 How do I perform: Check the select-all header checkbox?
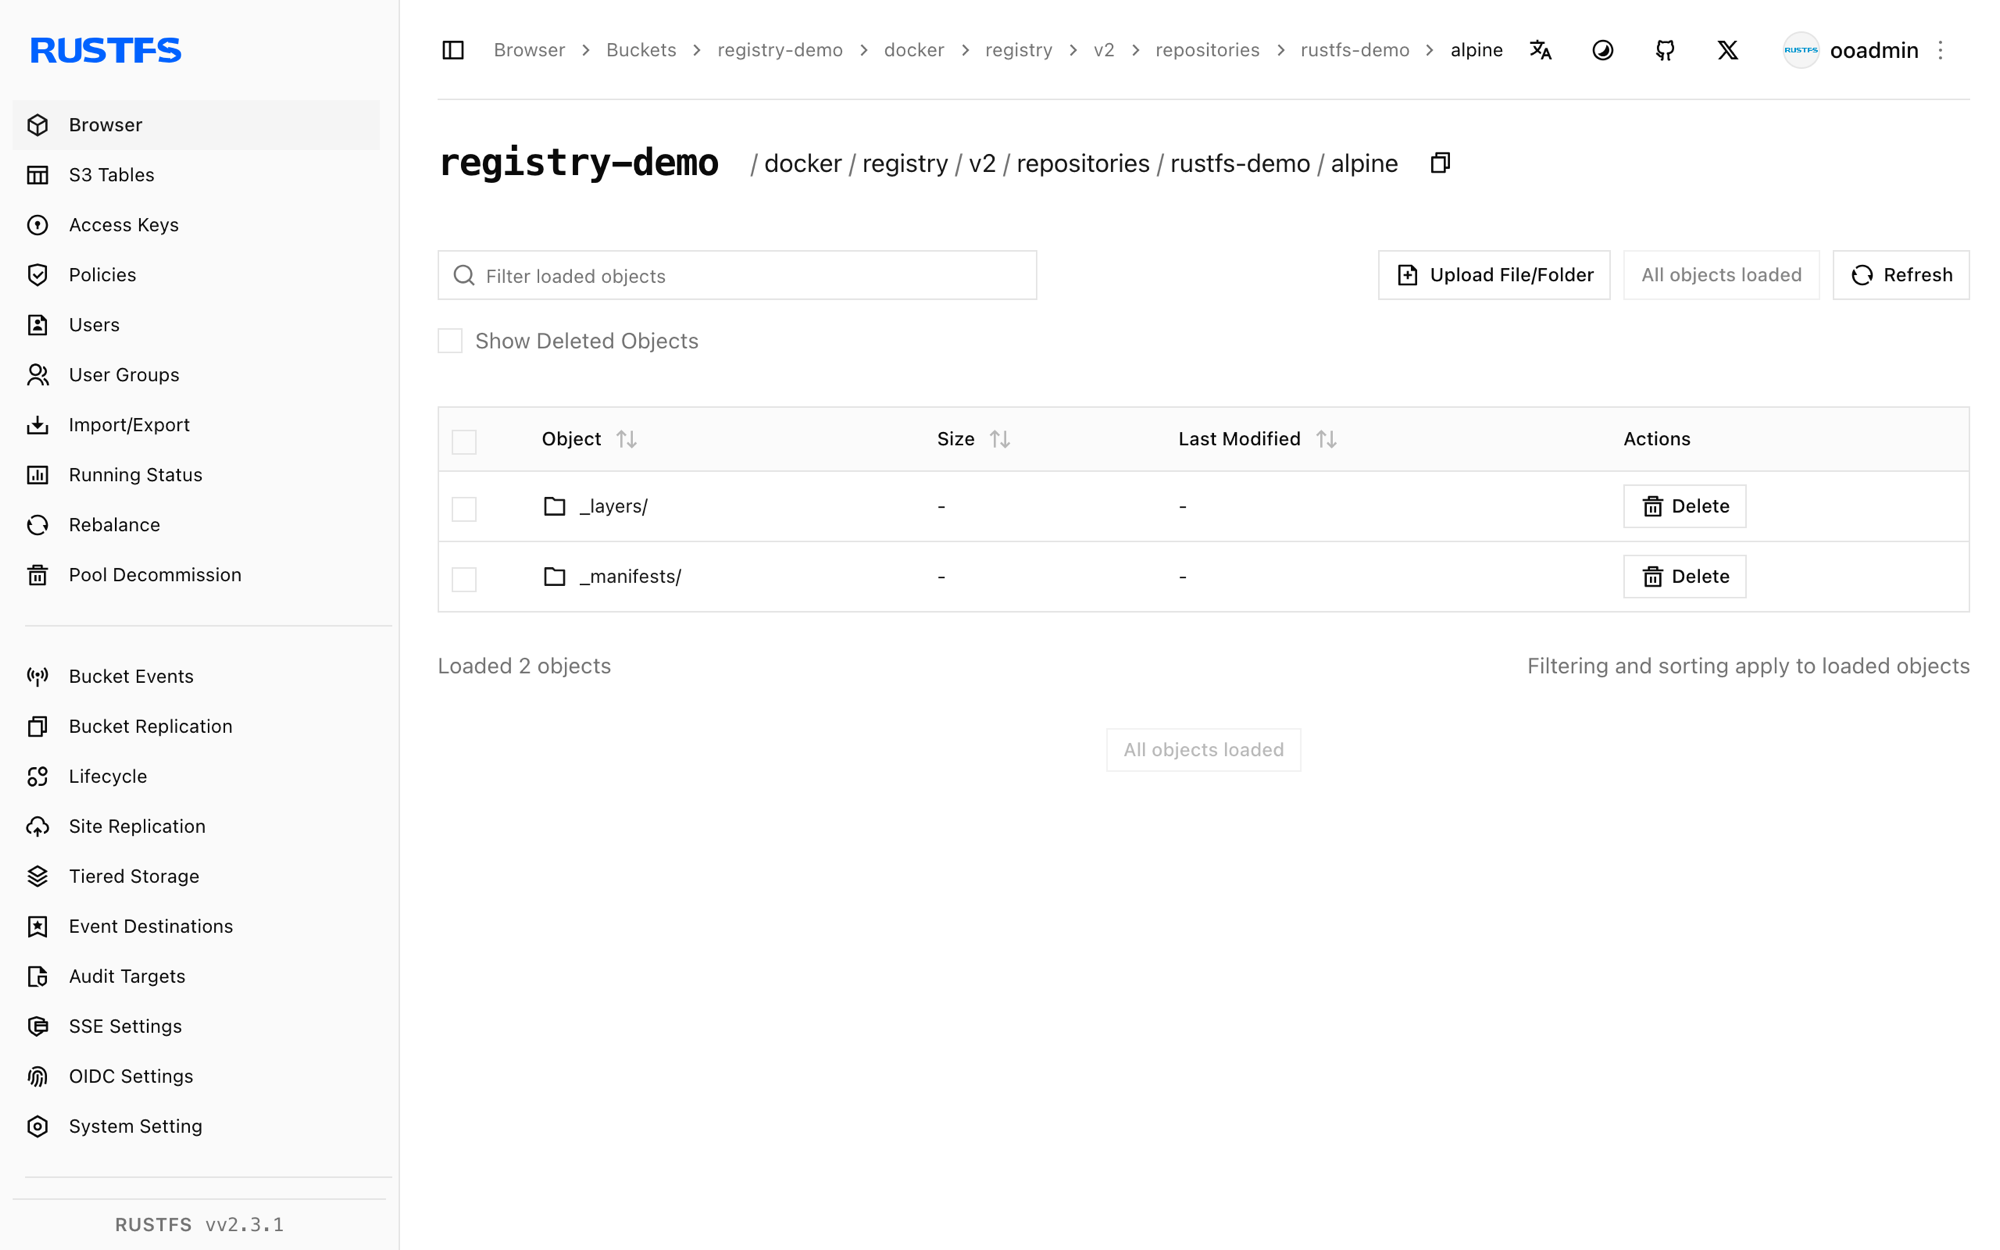click(464, 441)
